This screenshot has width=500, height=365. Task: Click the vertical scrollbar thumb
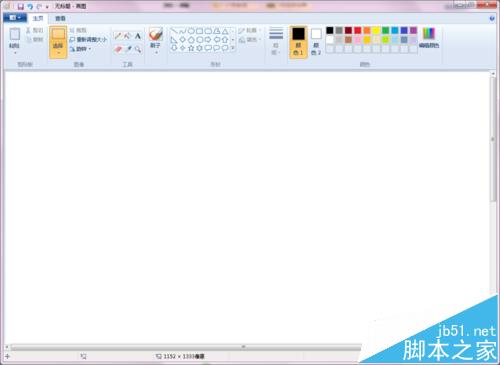coord(493,139)
